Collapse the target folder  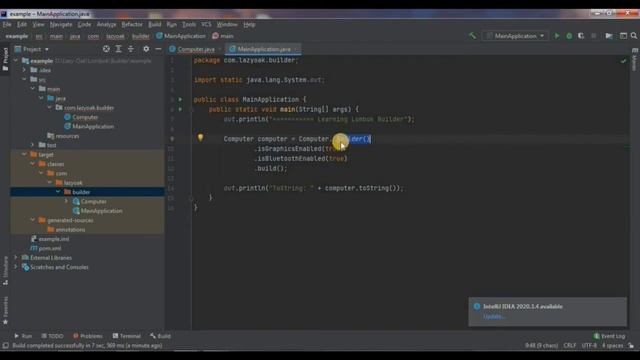point(24,154)
